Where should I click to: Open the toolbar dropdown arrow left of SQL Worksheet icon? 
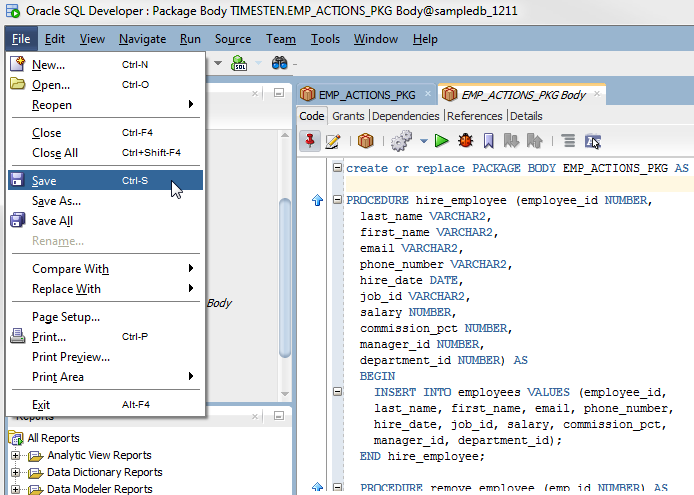click(218, 63)
